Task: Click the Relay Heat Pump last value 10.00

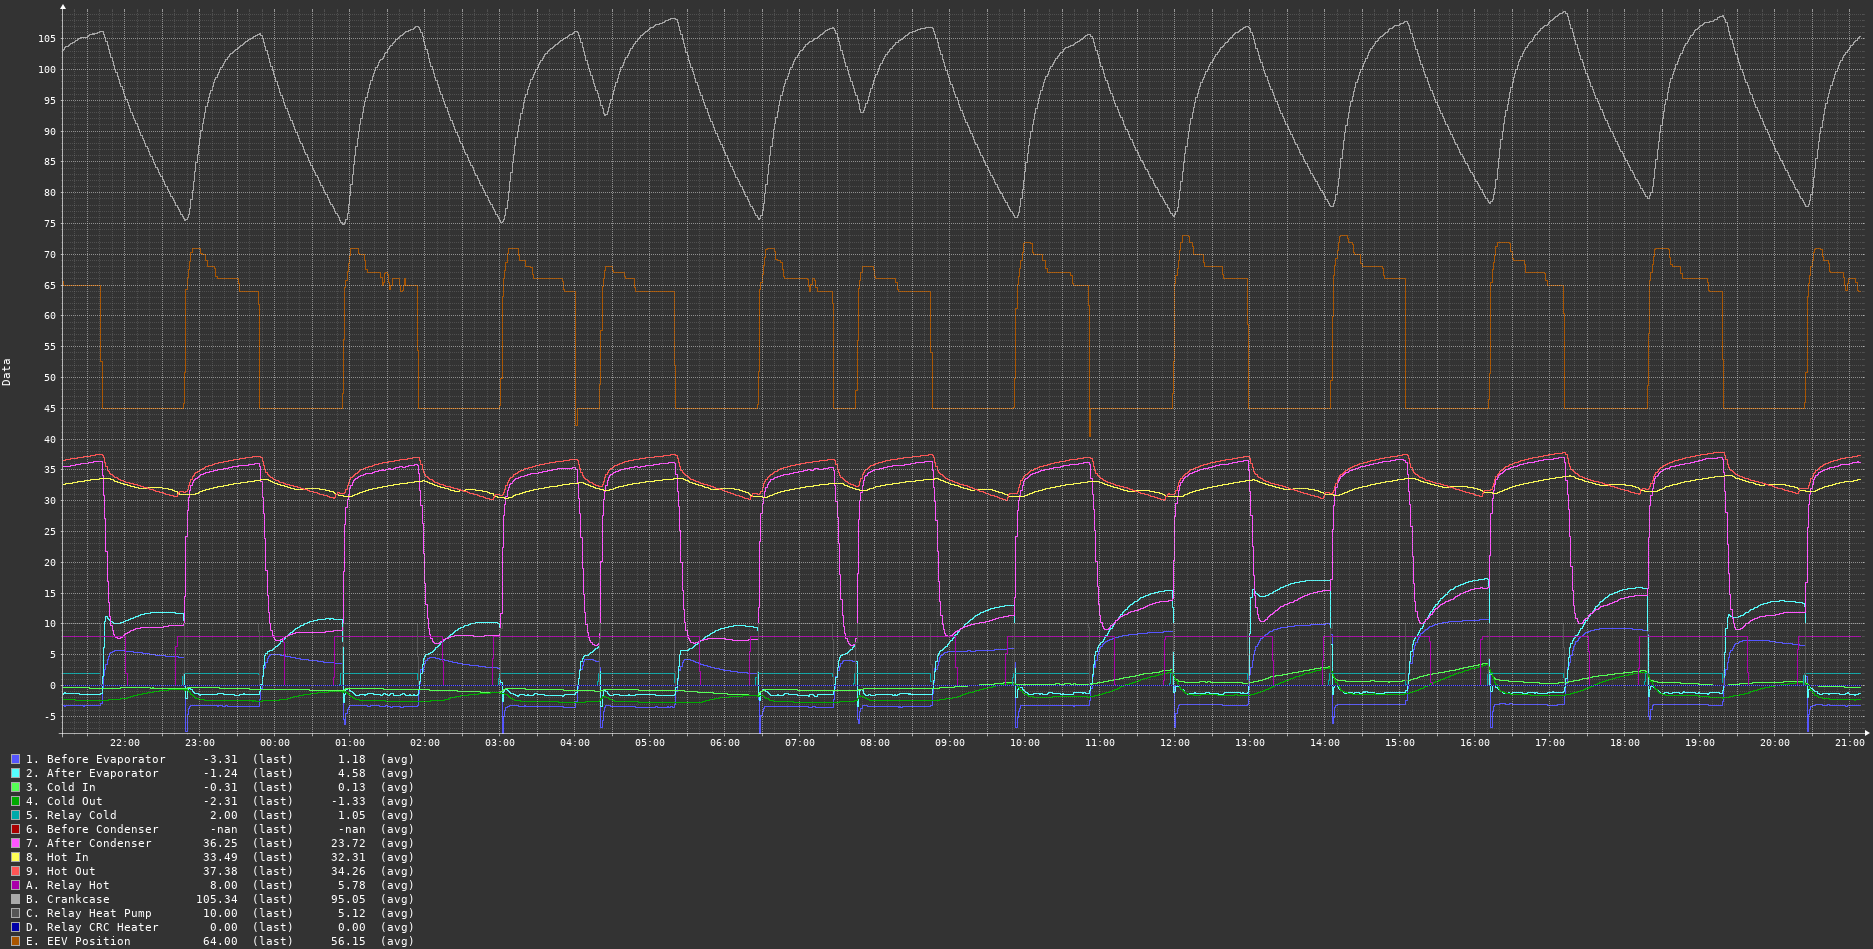Action: click(220, 913)
